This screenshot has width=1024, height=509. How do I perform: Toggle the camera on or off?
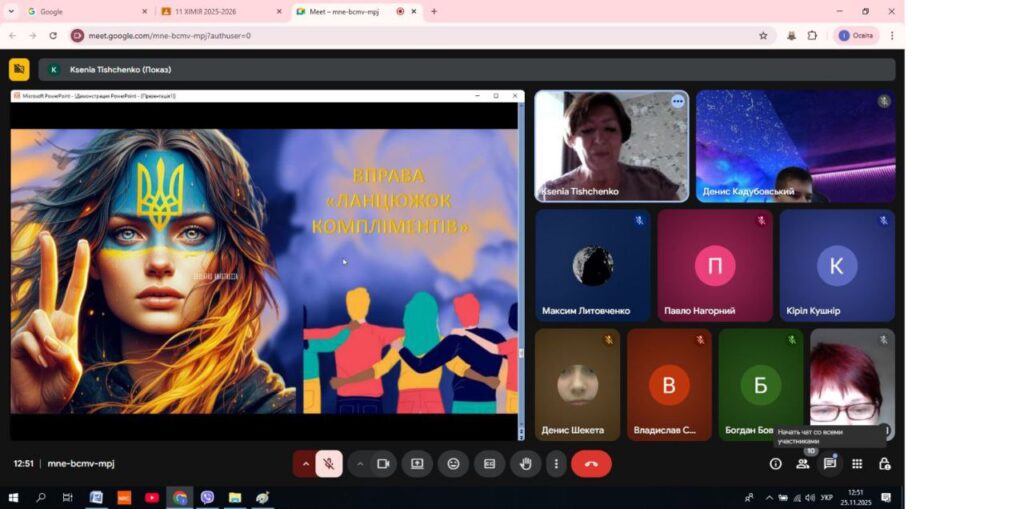(x=382, y=464)
